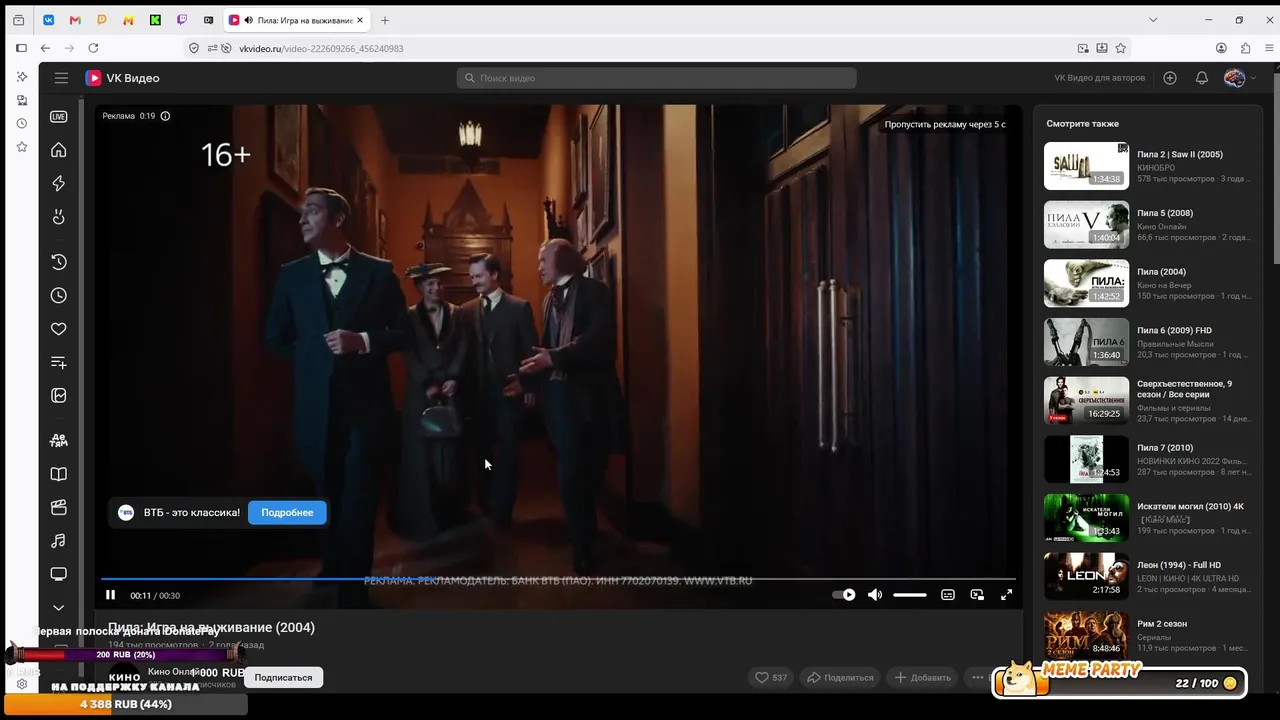
Task: Go to VK Видео home via logo
Action: [x=122, y=78]
